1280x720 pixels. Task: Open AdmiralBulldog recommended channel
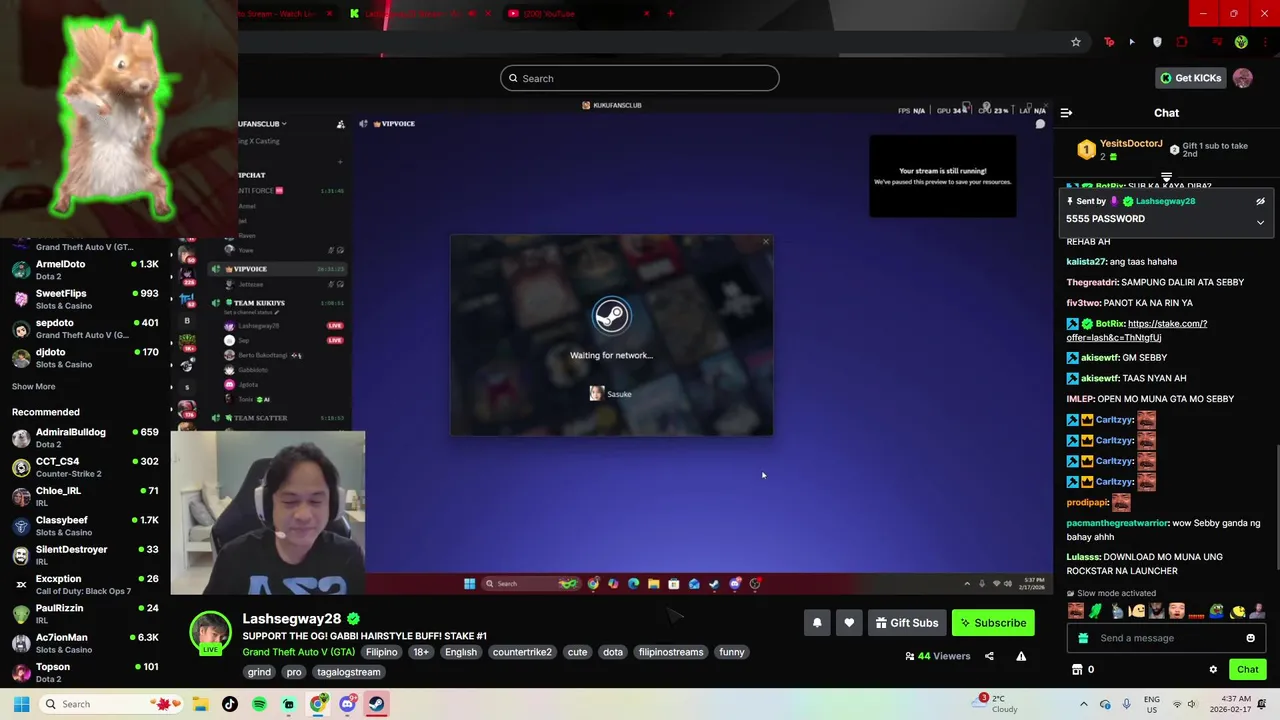(x=85, y=438)
